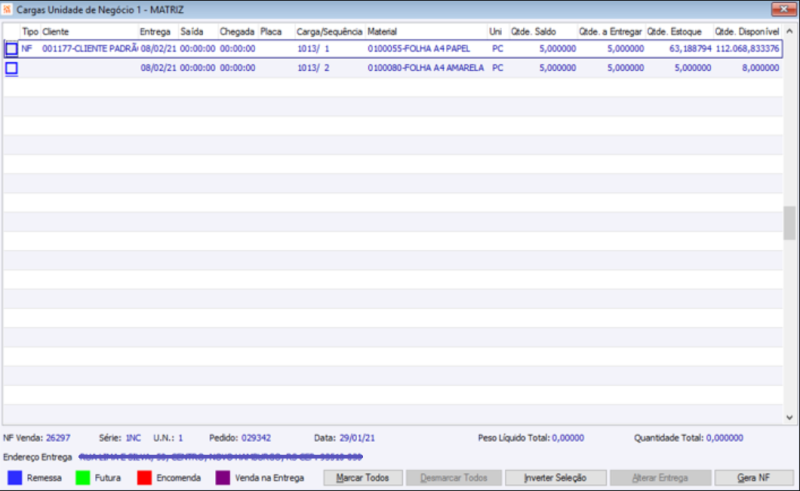The height and width of the screenshot is (491, 800).
Task: Click the application icon in title bar
Action: (x=7, y=10)
